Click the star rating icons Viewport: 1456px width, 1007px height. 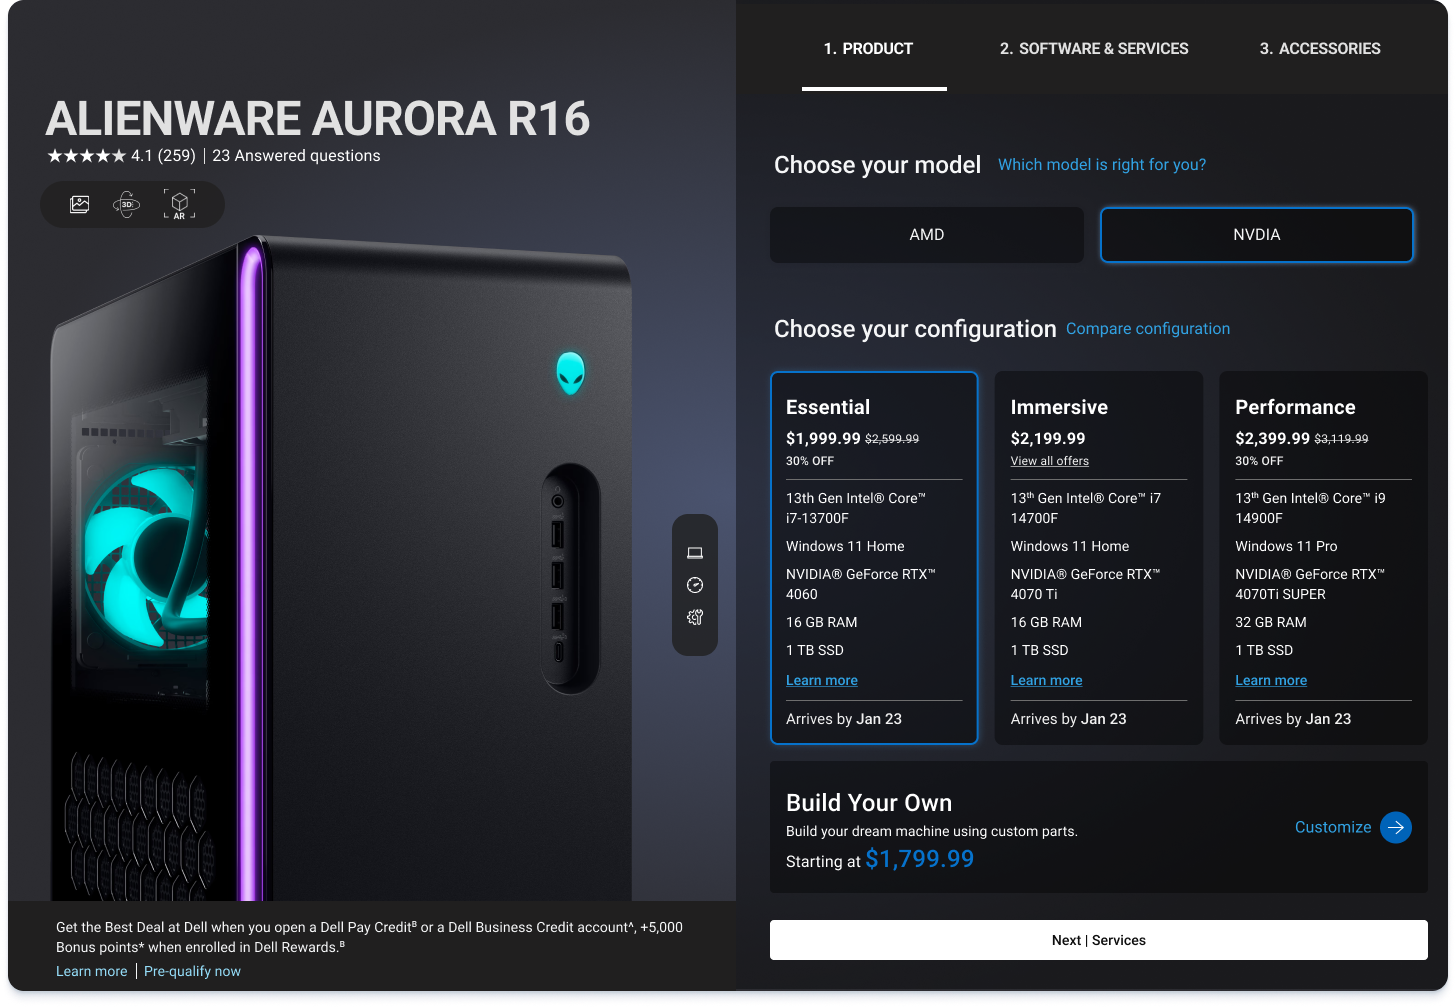click(x=86, y=156)
